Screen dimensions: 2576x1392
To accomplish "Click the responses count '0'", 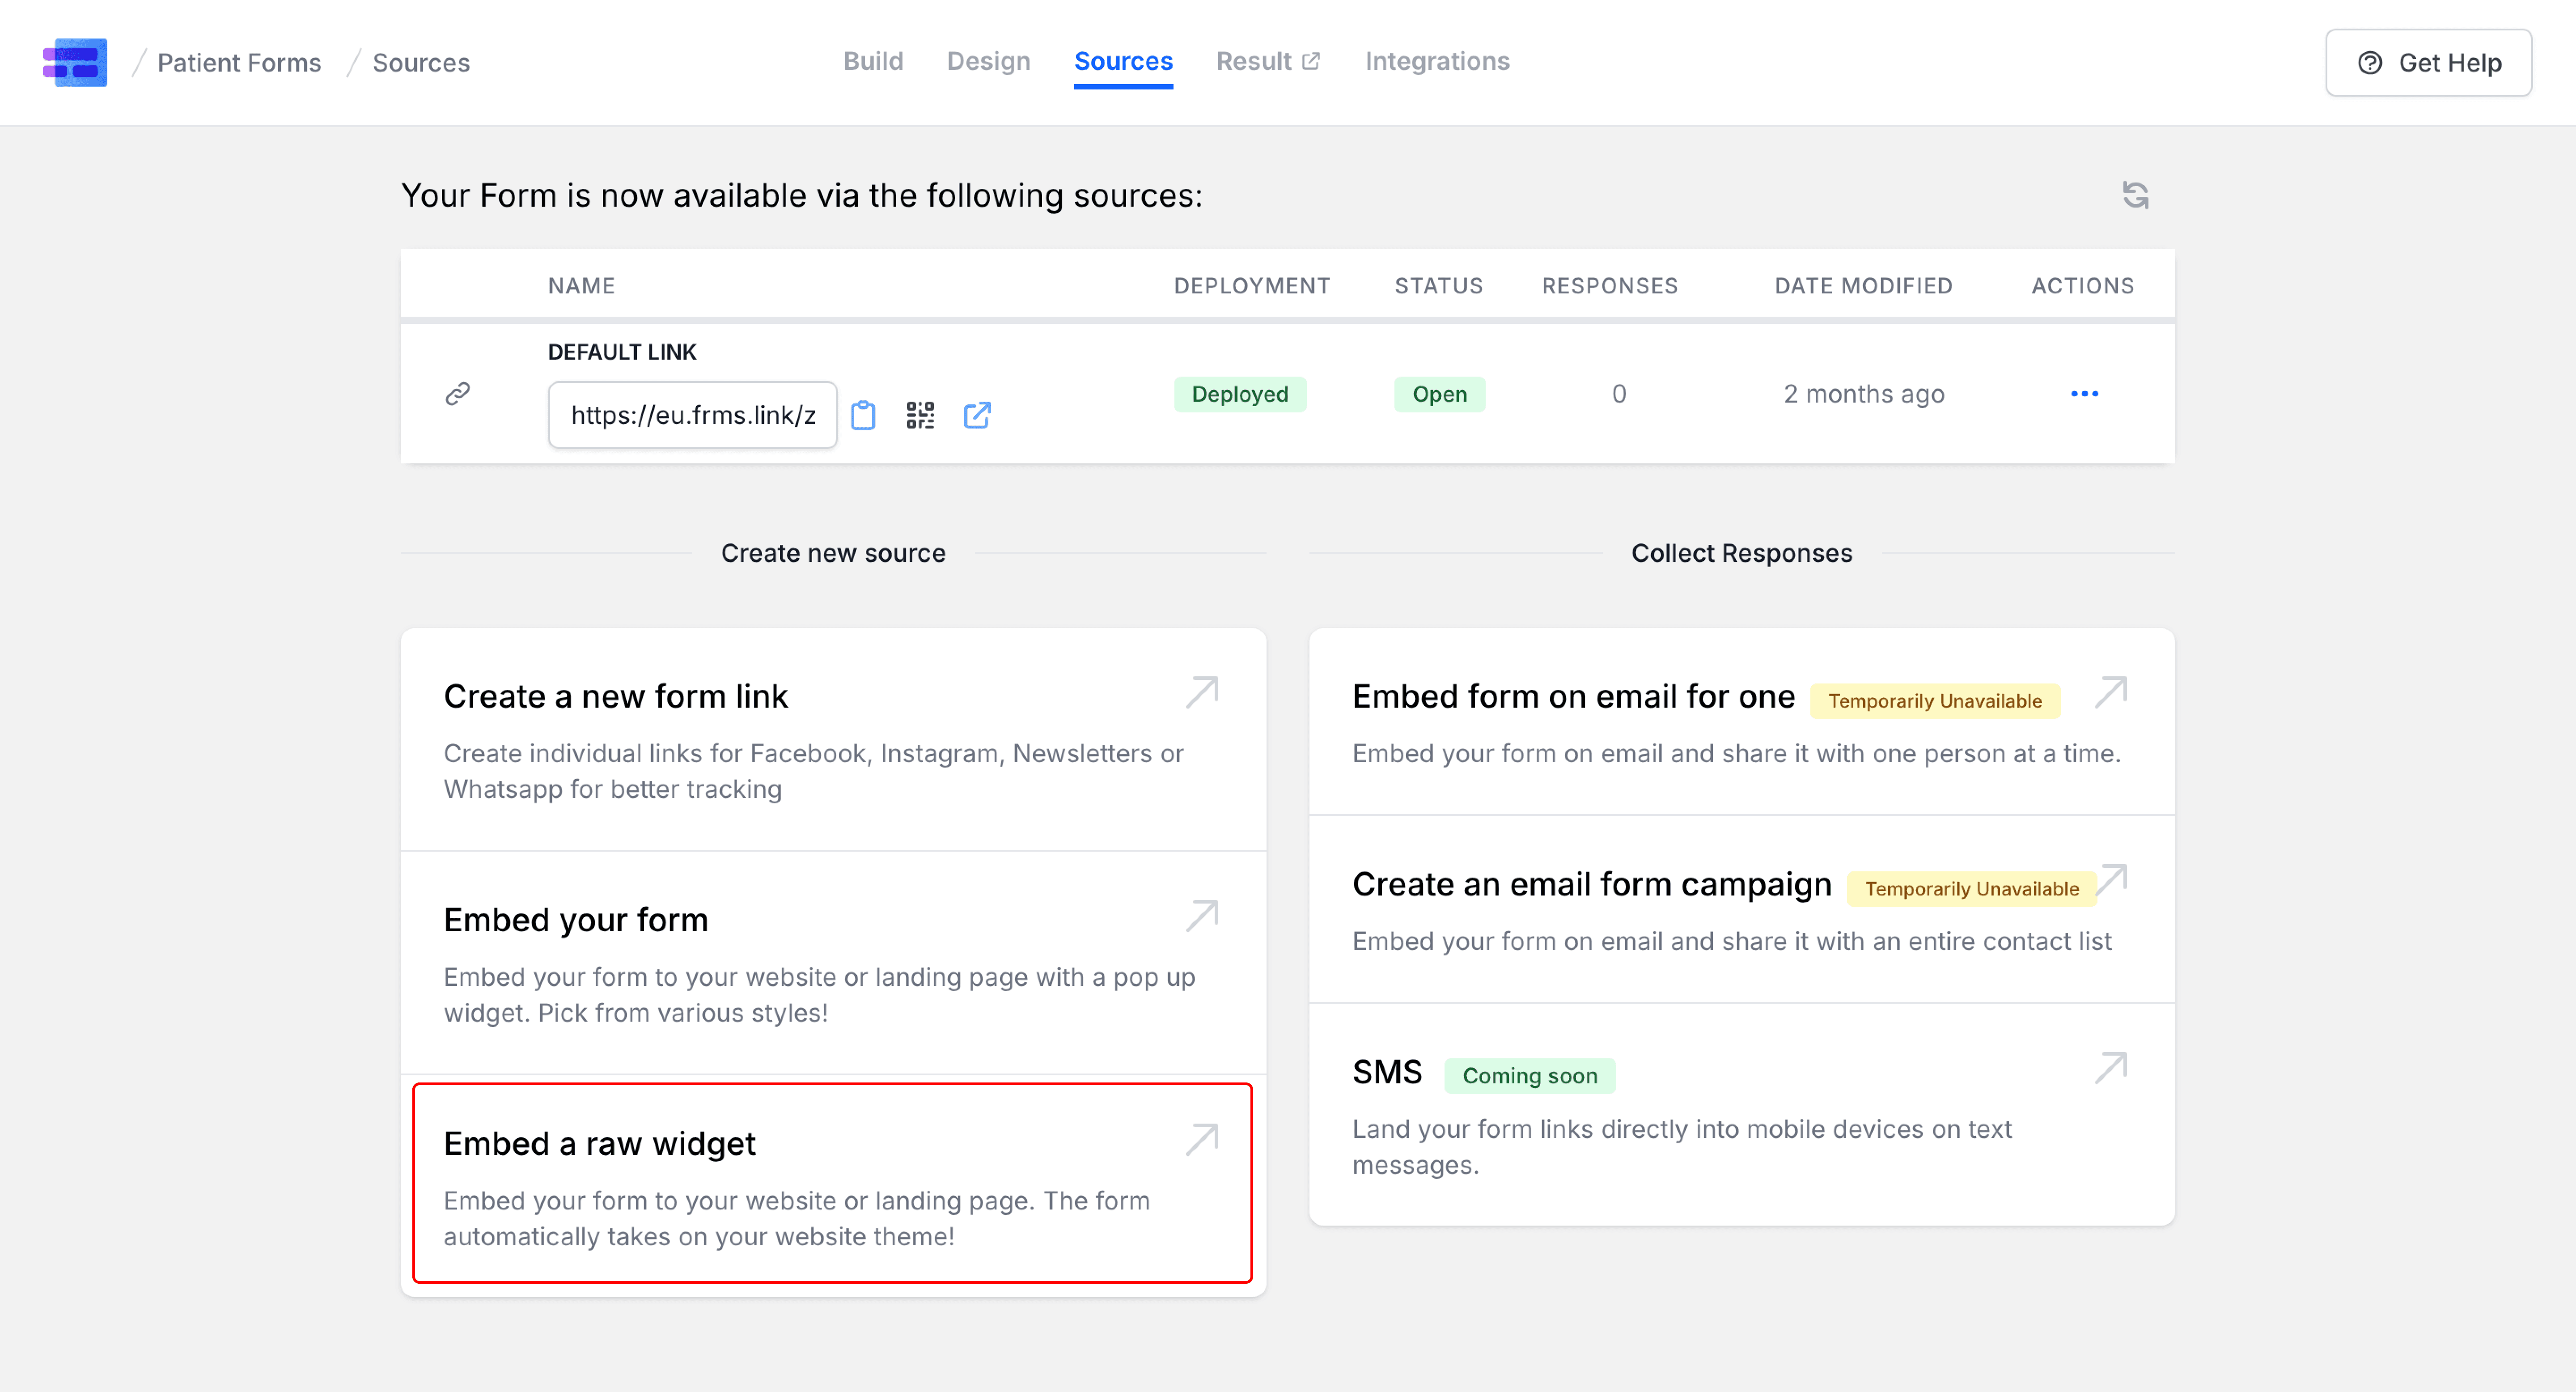I will (1619, 394).
